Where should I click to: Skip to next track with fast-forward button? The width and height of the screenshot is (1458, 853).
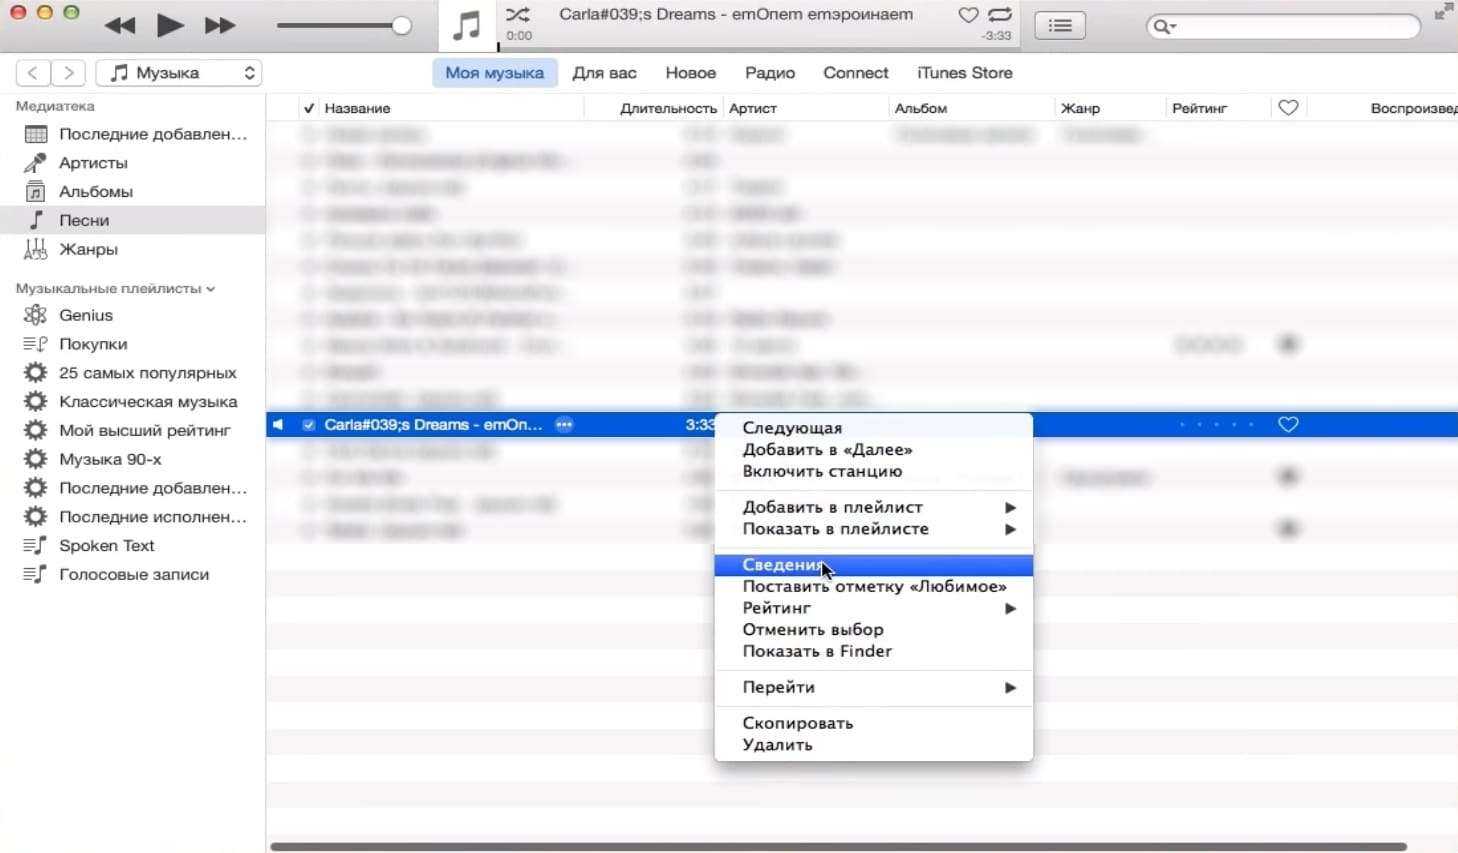point(220,25)
